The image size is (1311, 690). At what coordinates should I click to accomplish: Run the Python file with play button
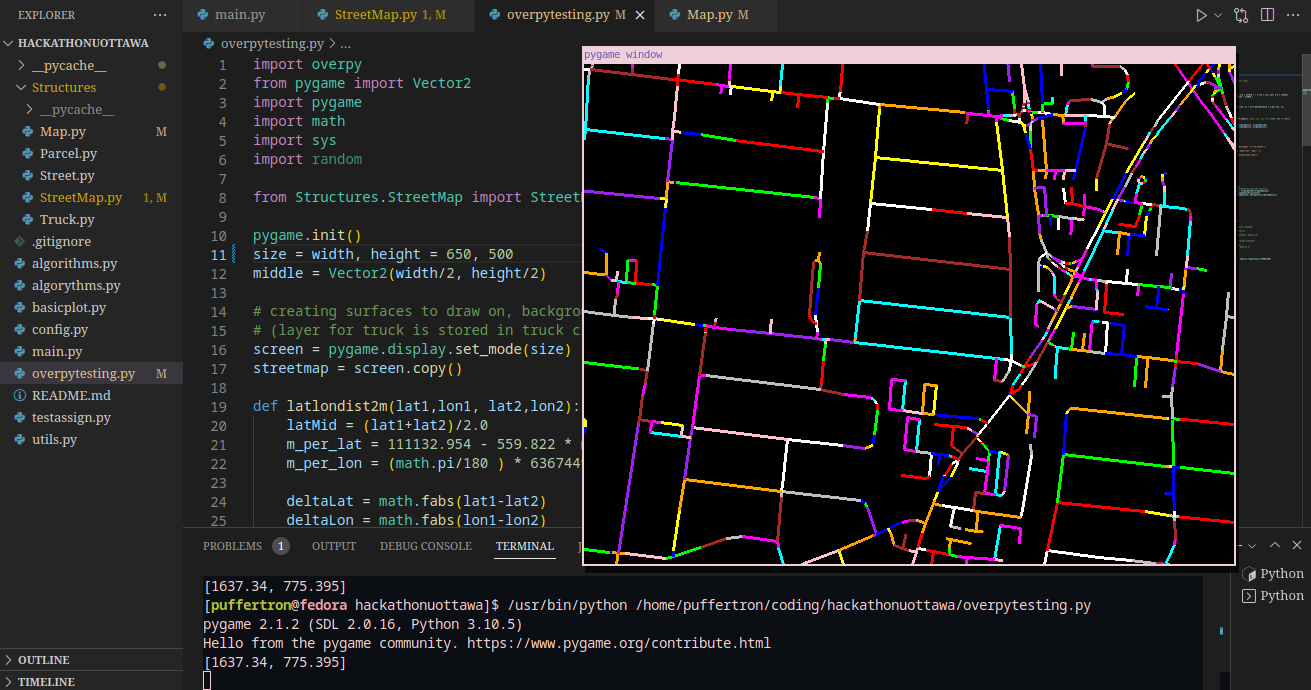[x=1201, y=15]
